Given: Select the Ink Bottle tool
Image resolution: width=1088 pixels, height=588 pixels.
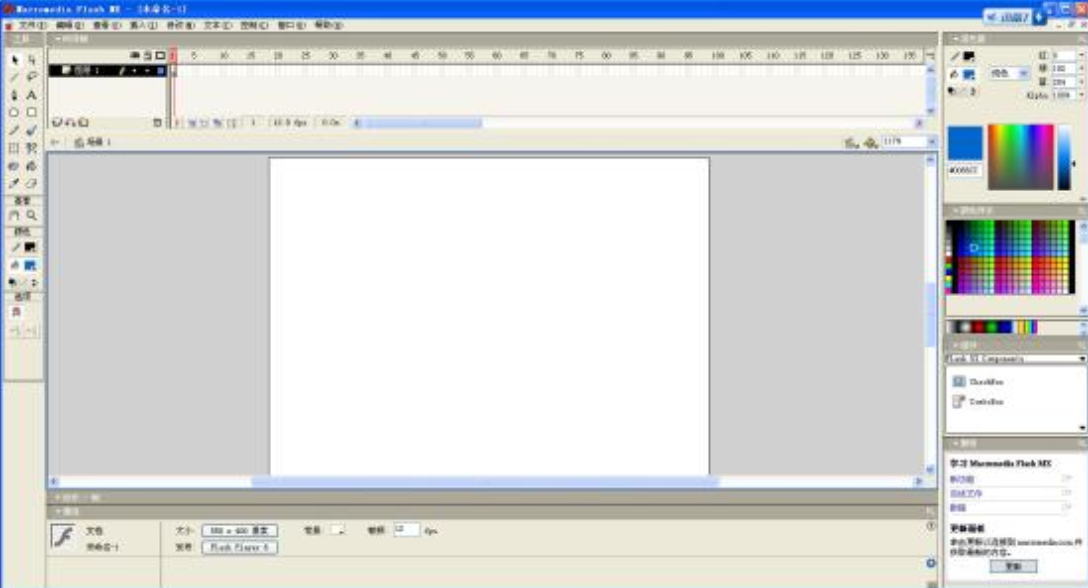Looking at the screenshot, I should pyautogui.click(x=15, y=166).
